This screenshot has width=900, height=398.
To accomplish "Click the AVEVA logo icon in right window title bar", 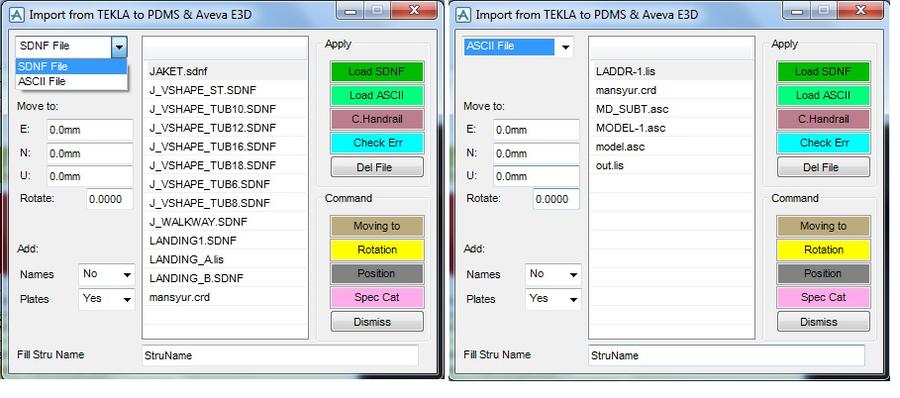I will click(464, 14).
